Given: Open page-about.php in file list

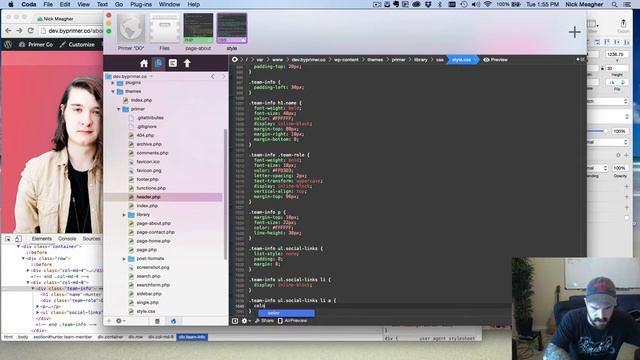Looking at the screenshot, I should pos(153,223).
